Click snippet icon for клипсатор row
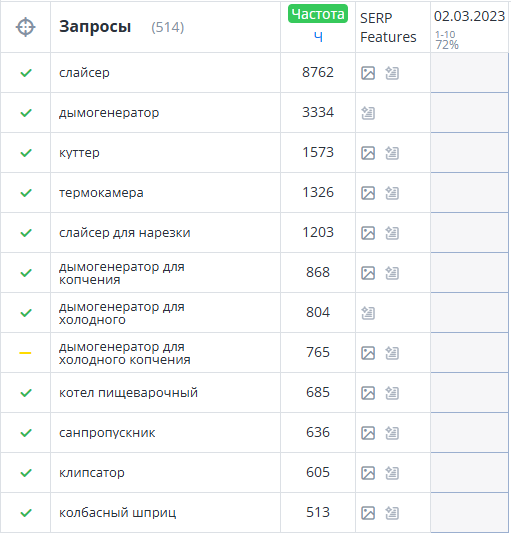The image size is (511, 533). pos(392,473)
